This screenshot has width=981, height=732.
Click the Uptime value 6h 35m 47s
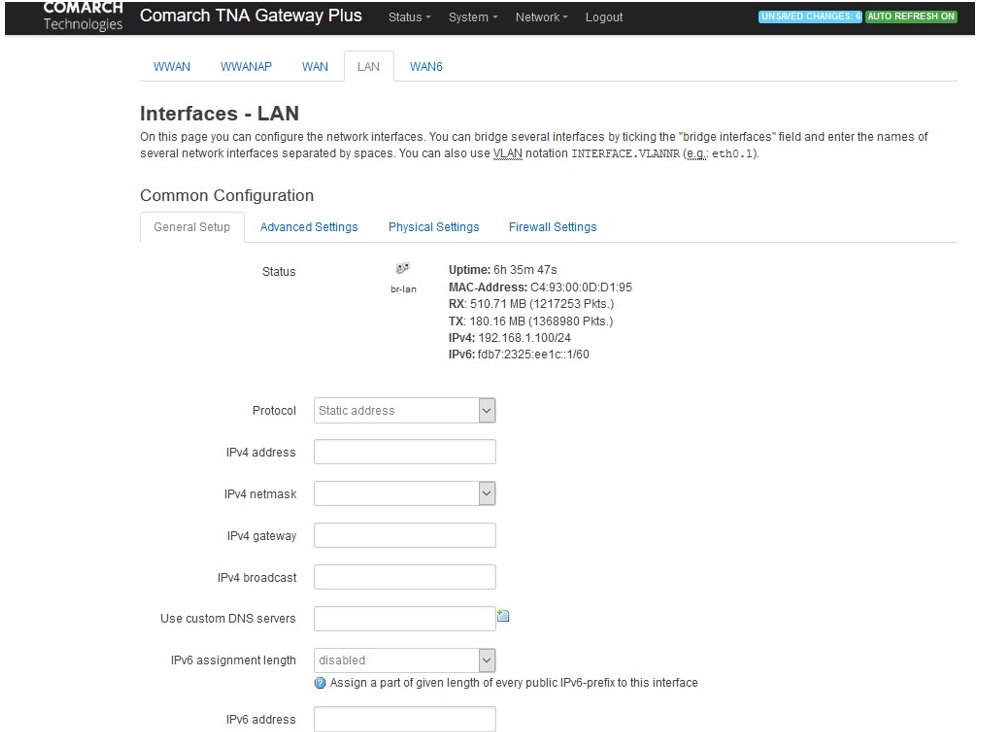525,270
